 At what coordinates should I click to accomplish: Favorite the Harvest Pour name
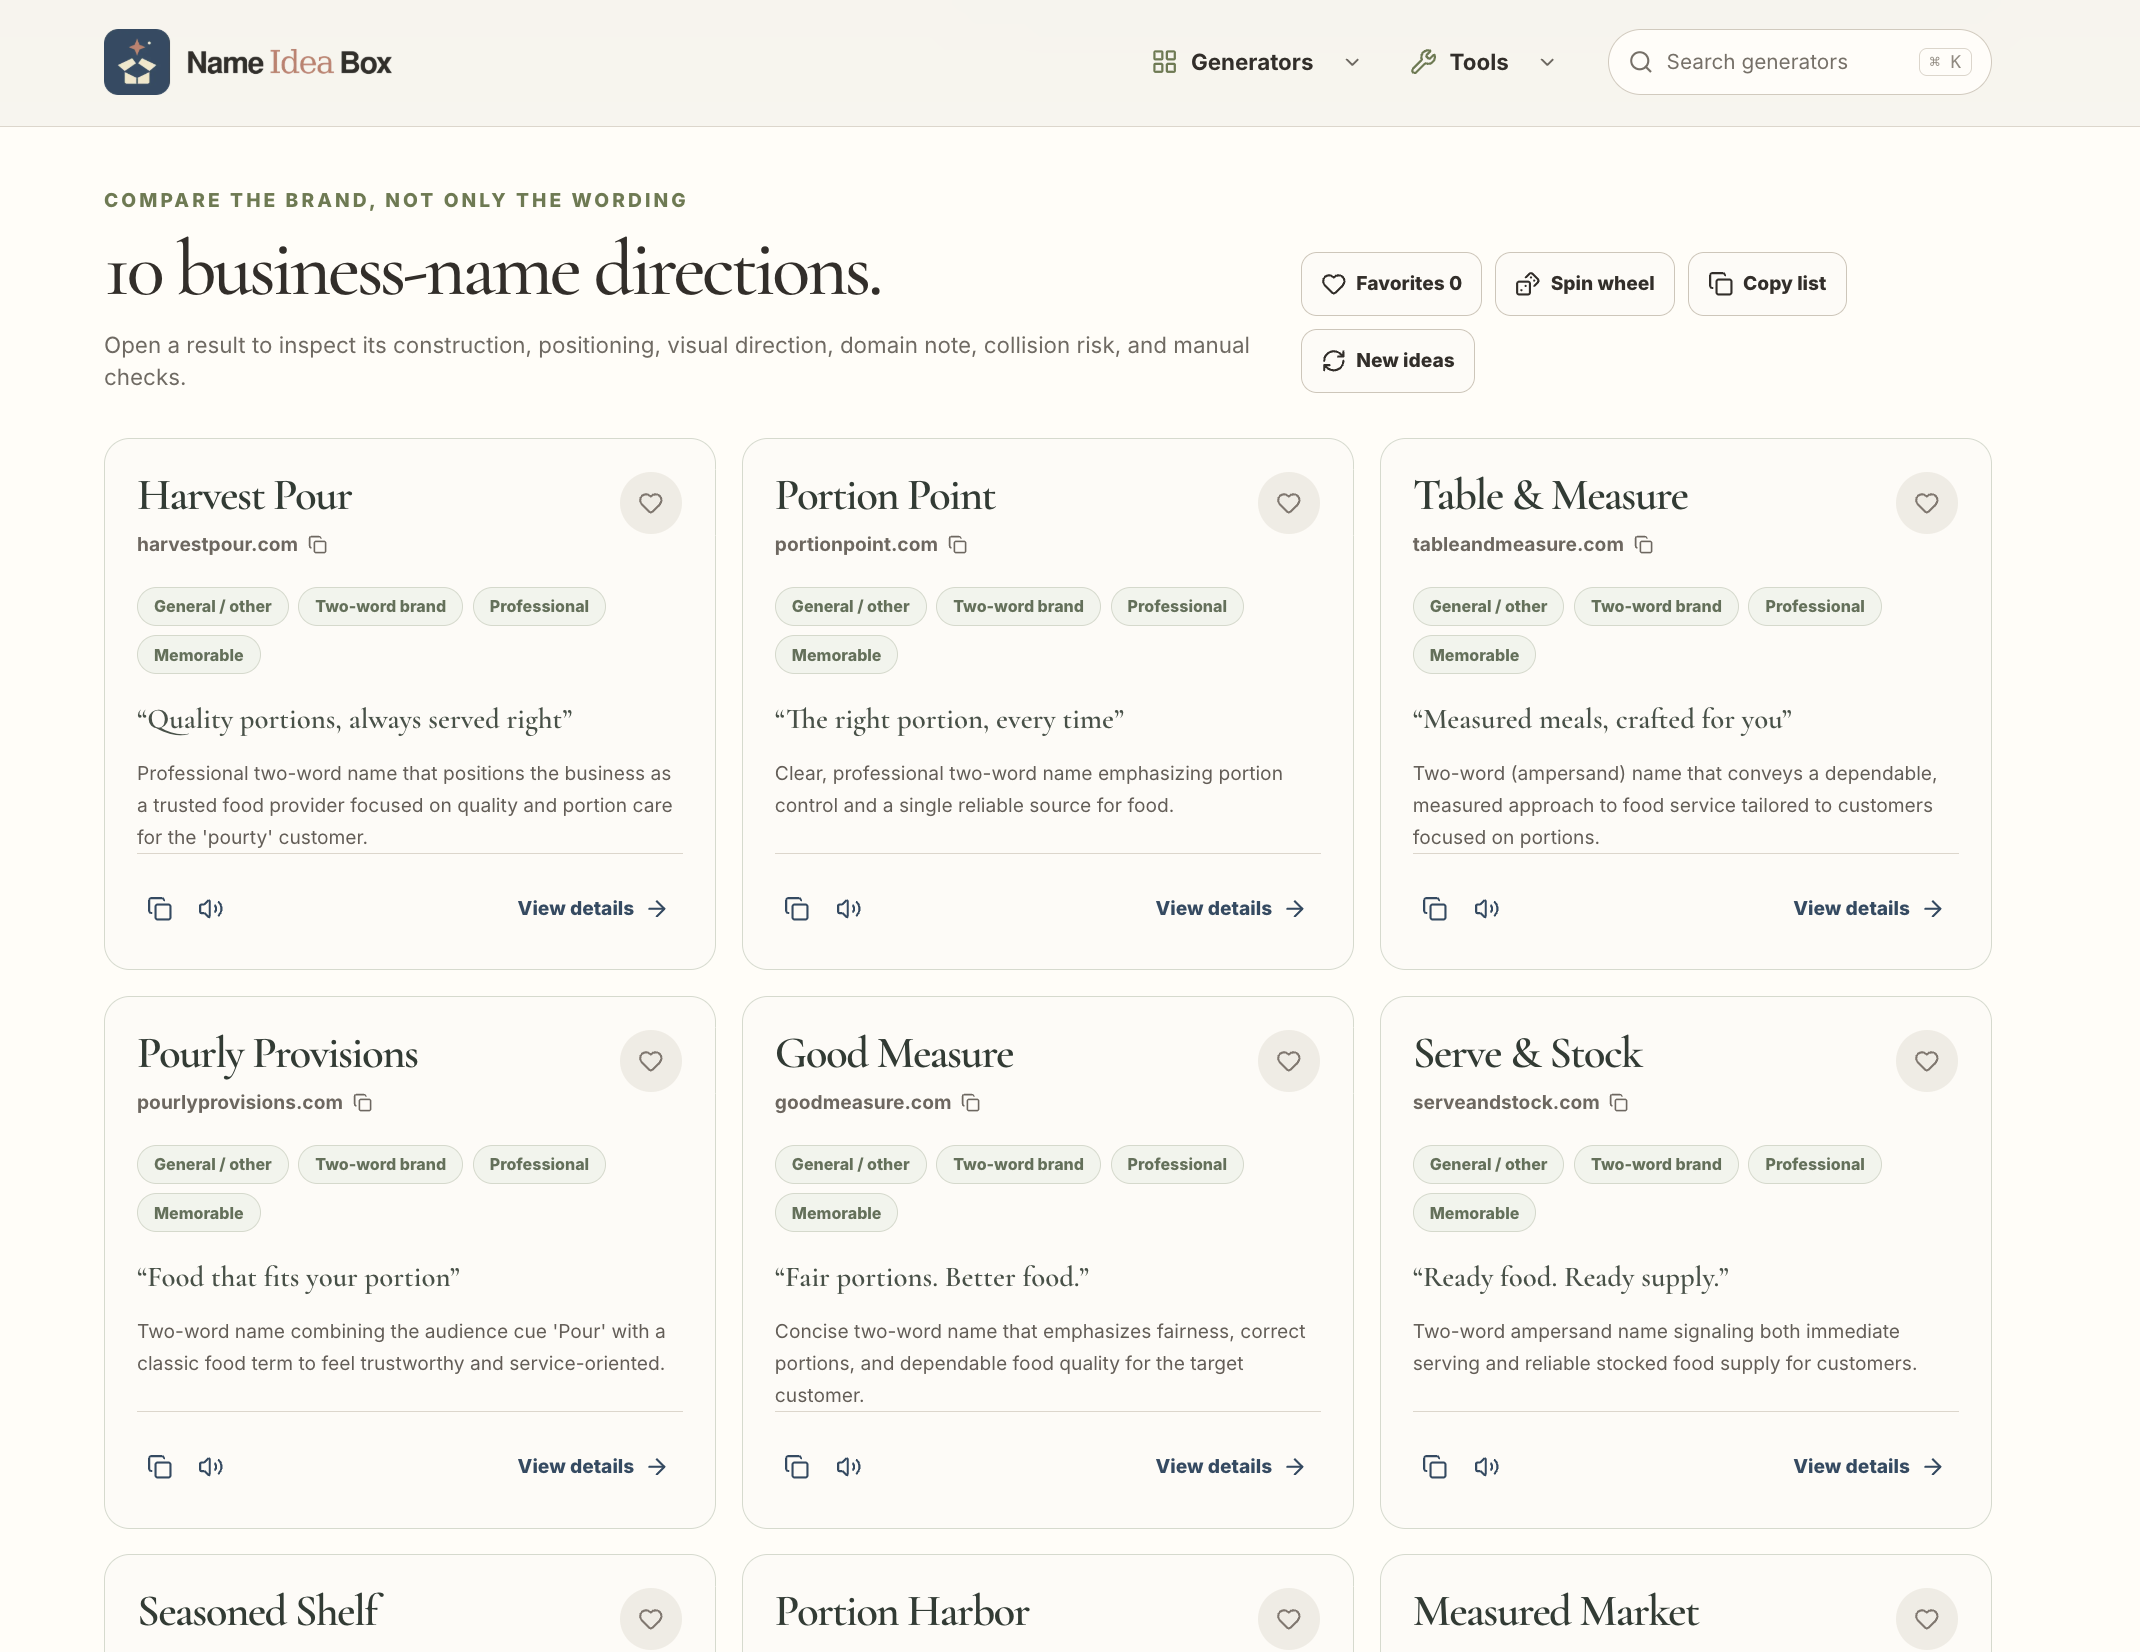[651, 503]
